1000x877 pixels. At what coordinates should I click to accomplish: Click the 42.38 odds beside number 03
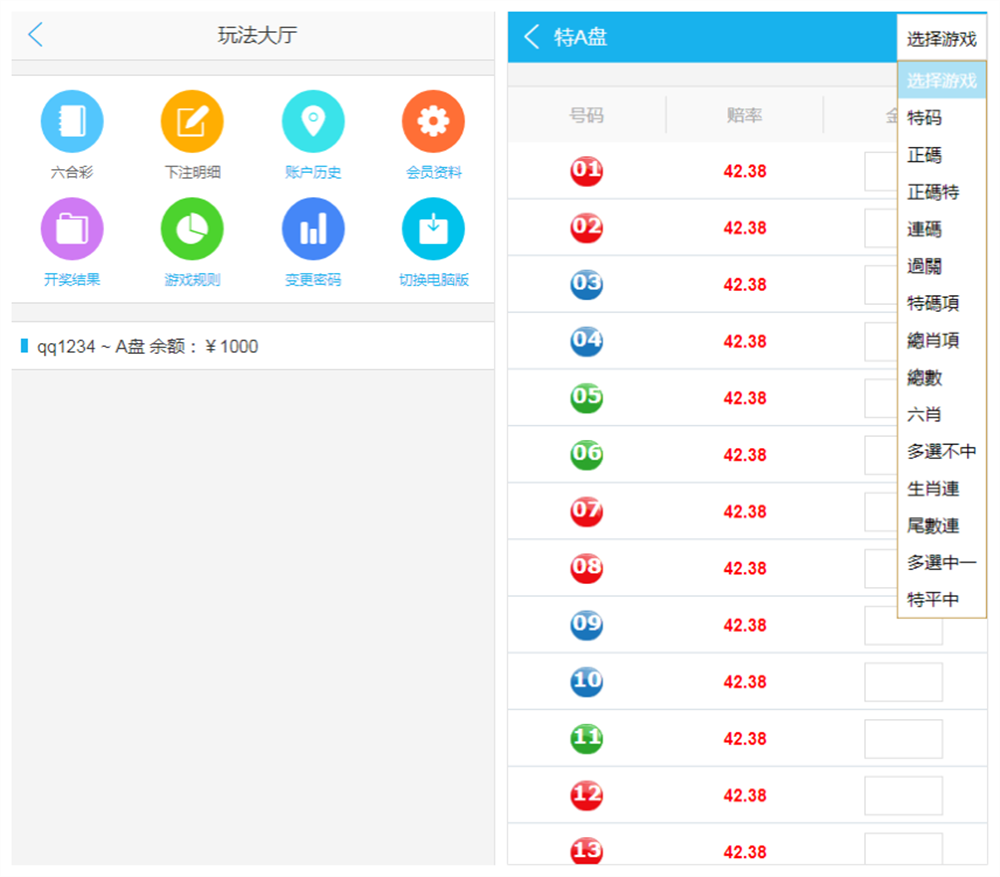click(744, 284)
